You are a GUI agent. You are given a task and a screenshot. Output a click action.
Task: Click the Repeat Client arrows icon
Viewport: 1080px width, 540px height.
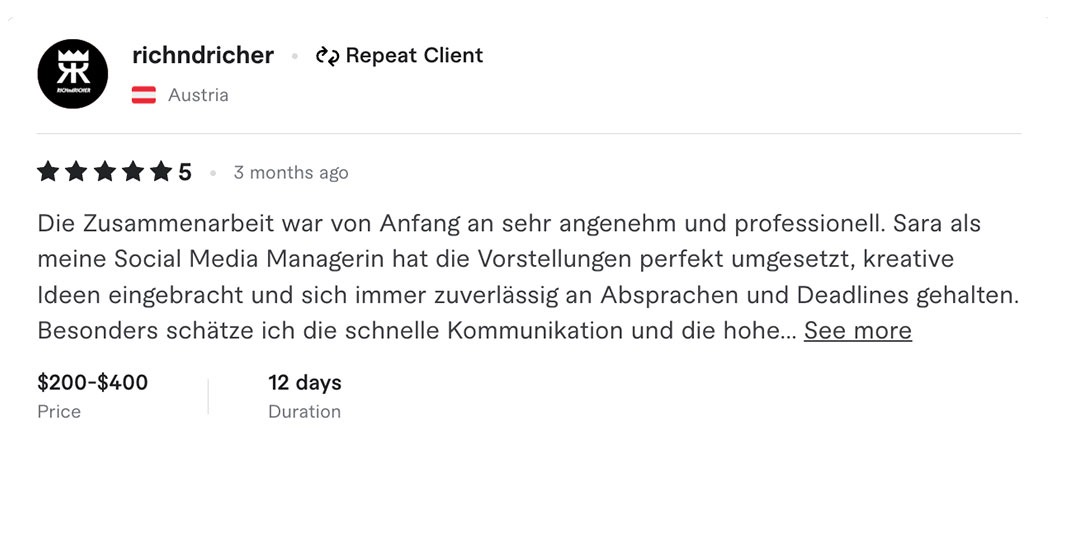coord(327,56)
